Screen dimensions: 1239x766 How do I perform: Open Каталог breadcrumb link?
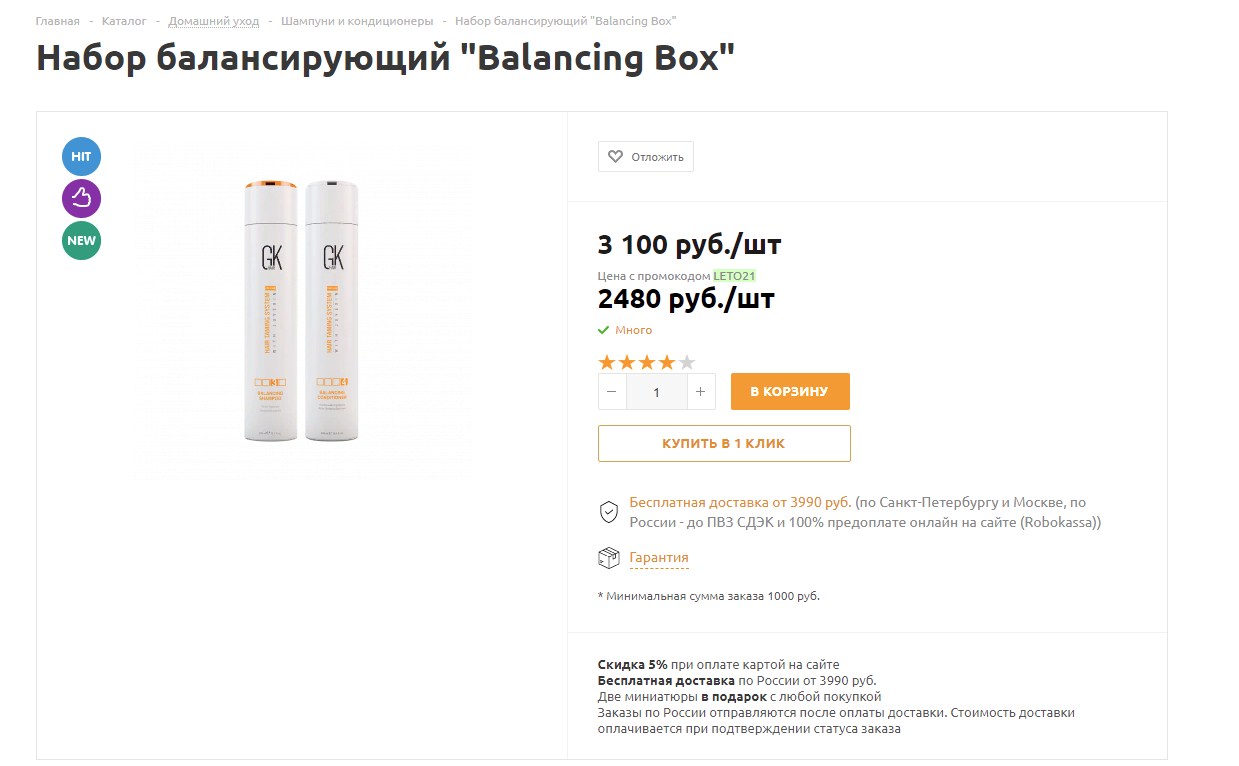[124, 21]
